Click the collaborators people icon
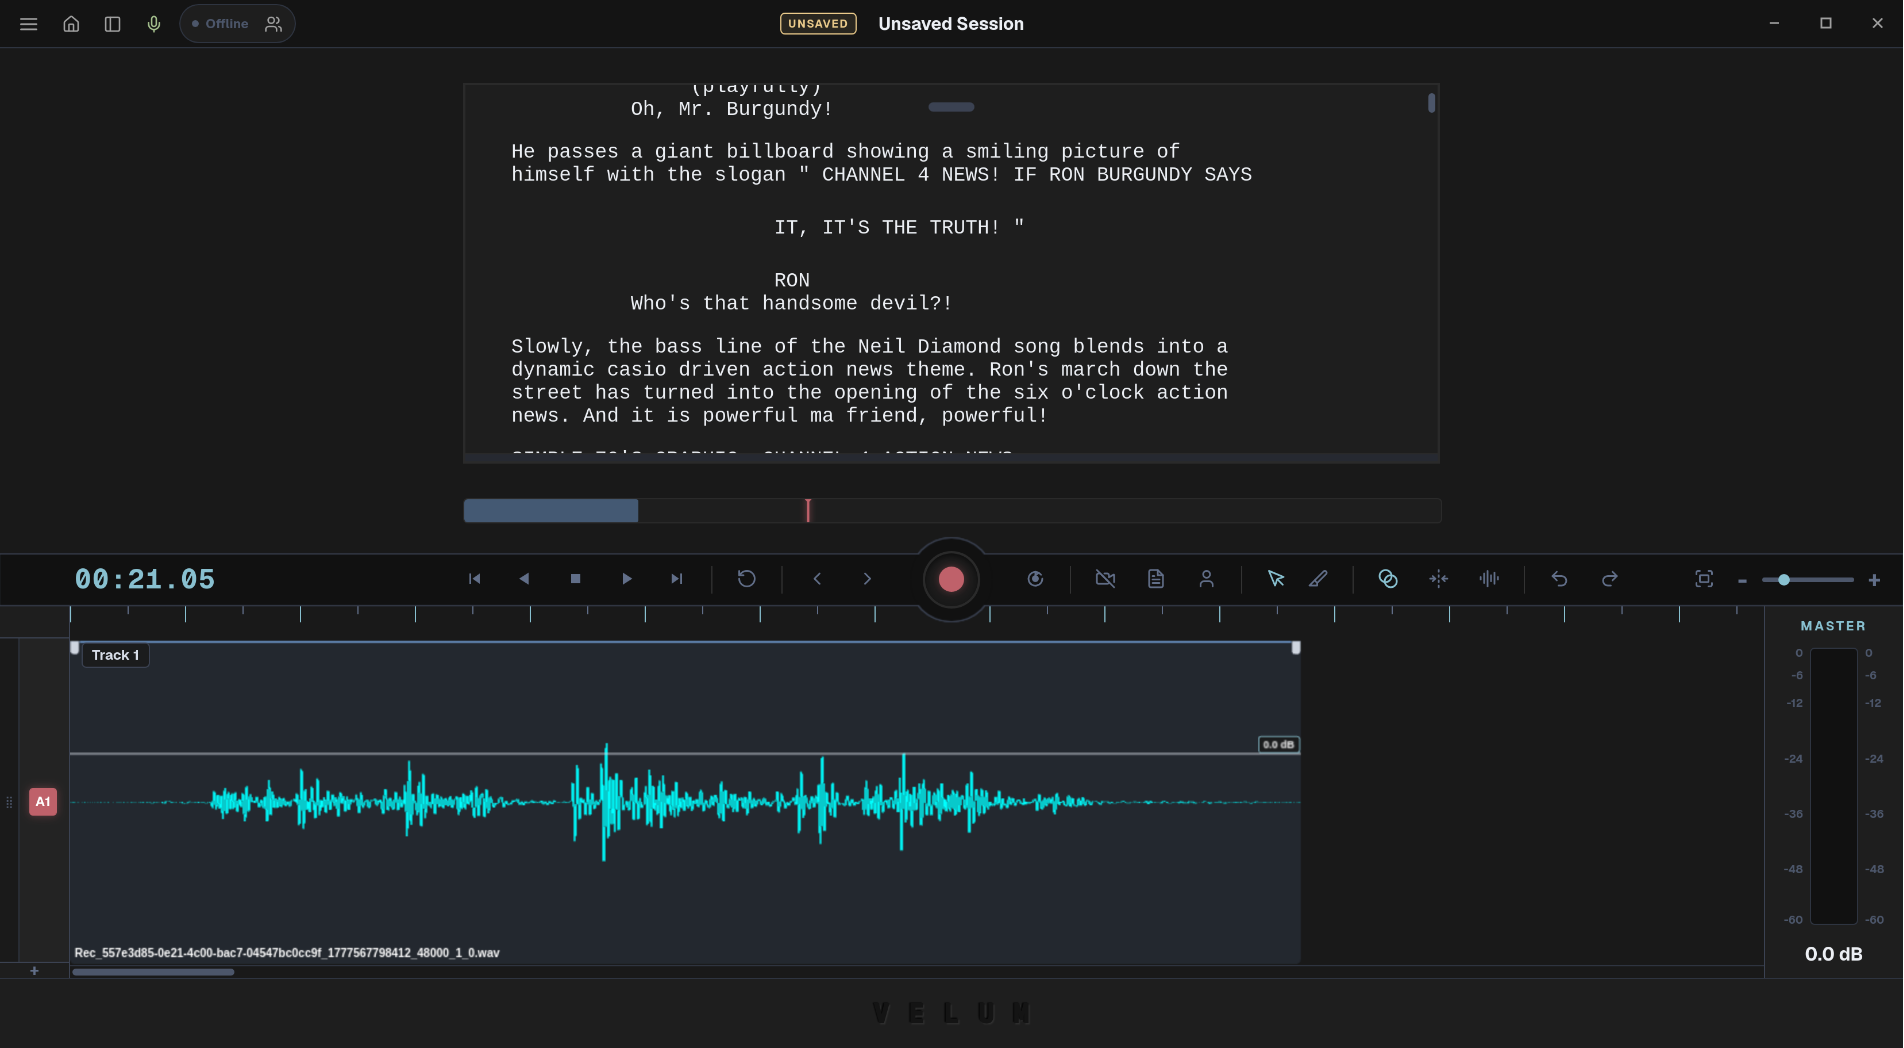Viewport: 1904px width, 1048px height. tap(273, 24)
